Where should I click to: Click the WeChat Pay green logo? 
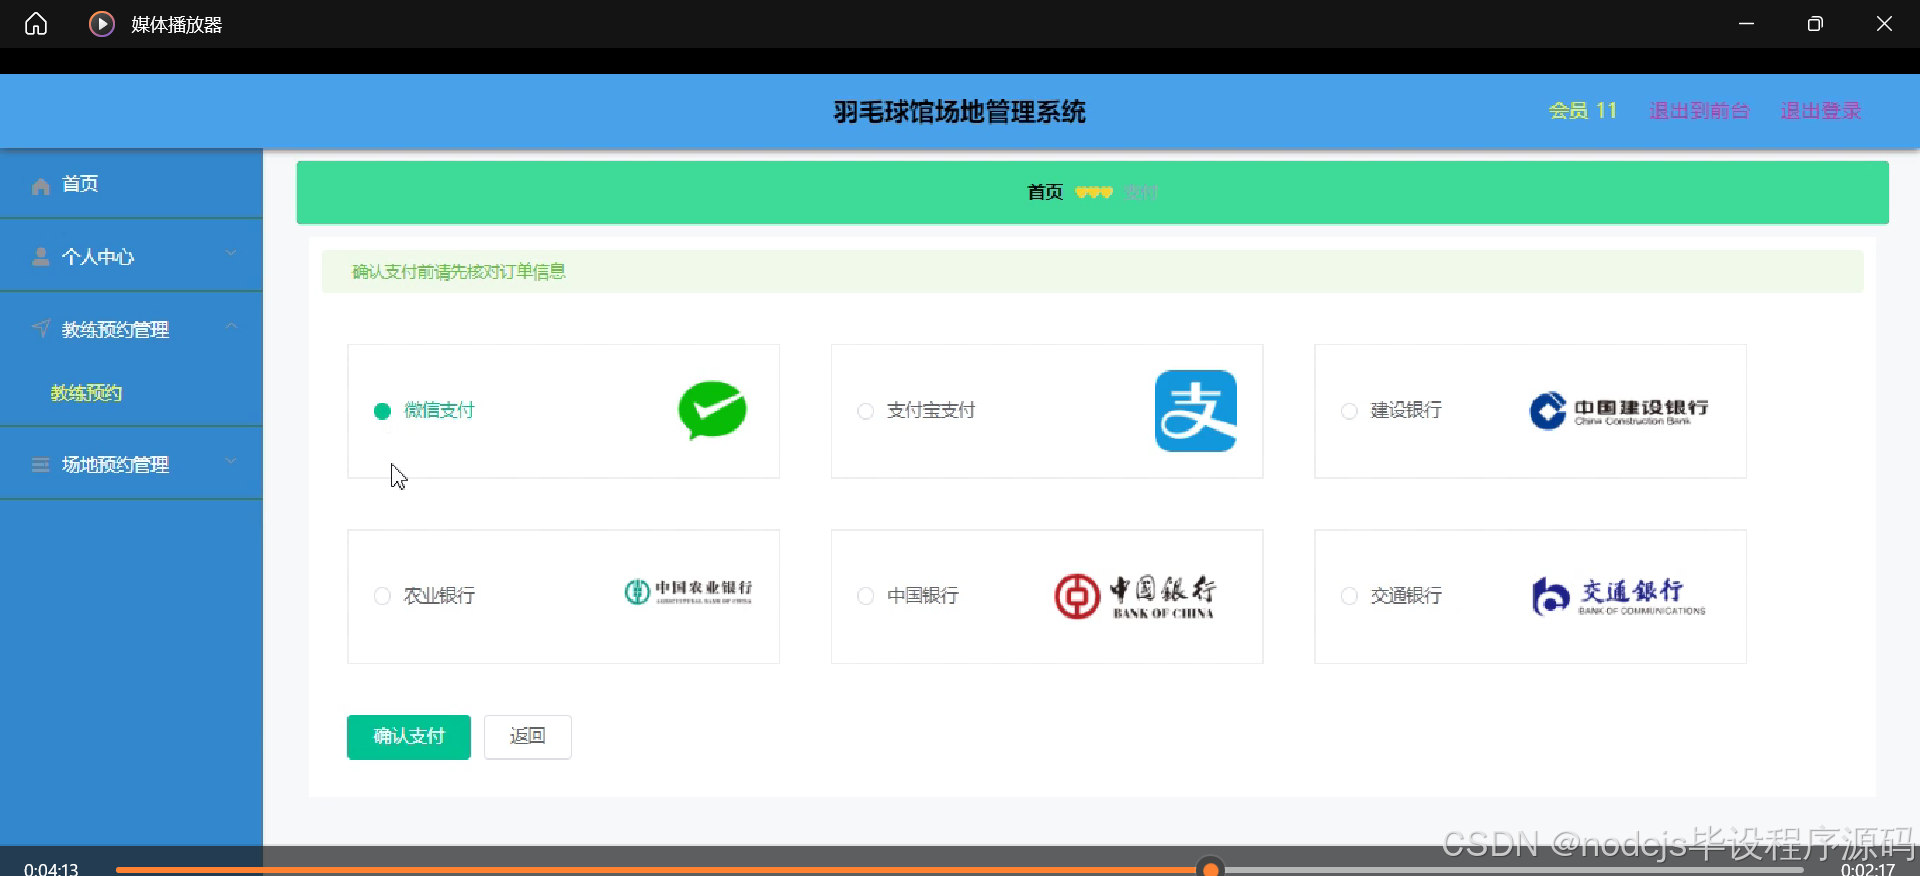click(713, 410)
